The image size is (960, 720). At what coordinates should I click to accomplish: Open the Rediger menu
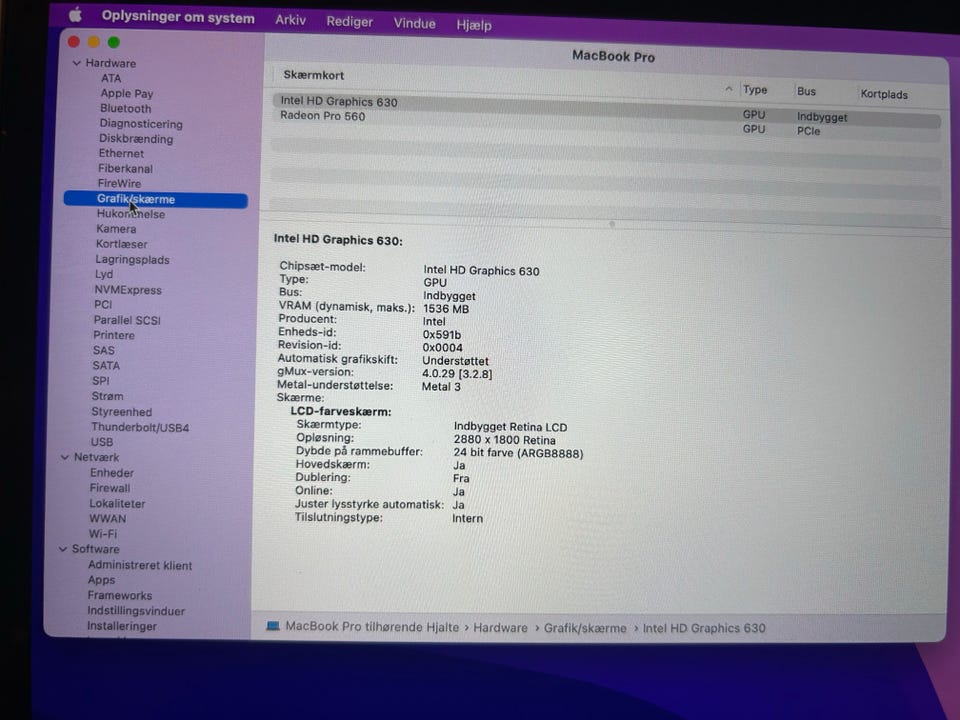pyautogui.click(x=349, y=22)
